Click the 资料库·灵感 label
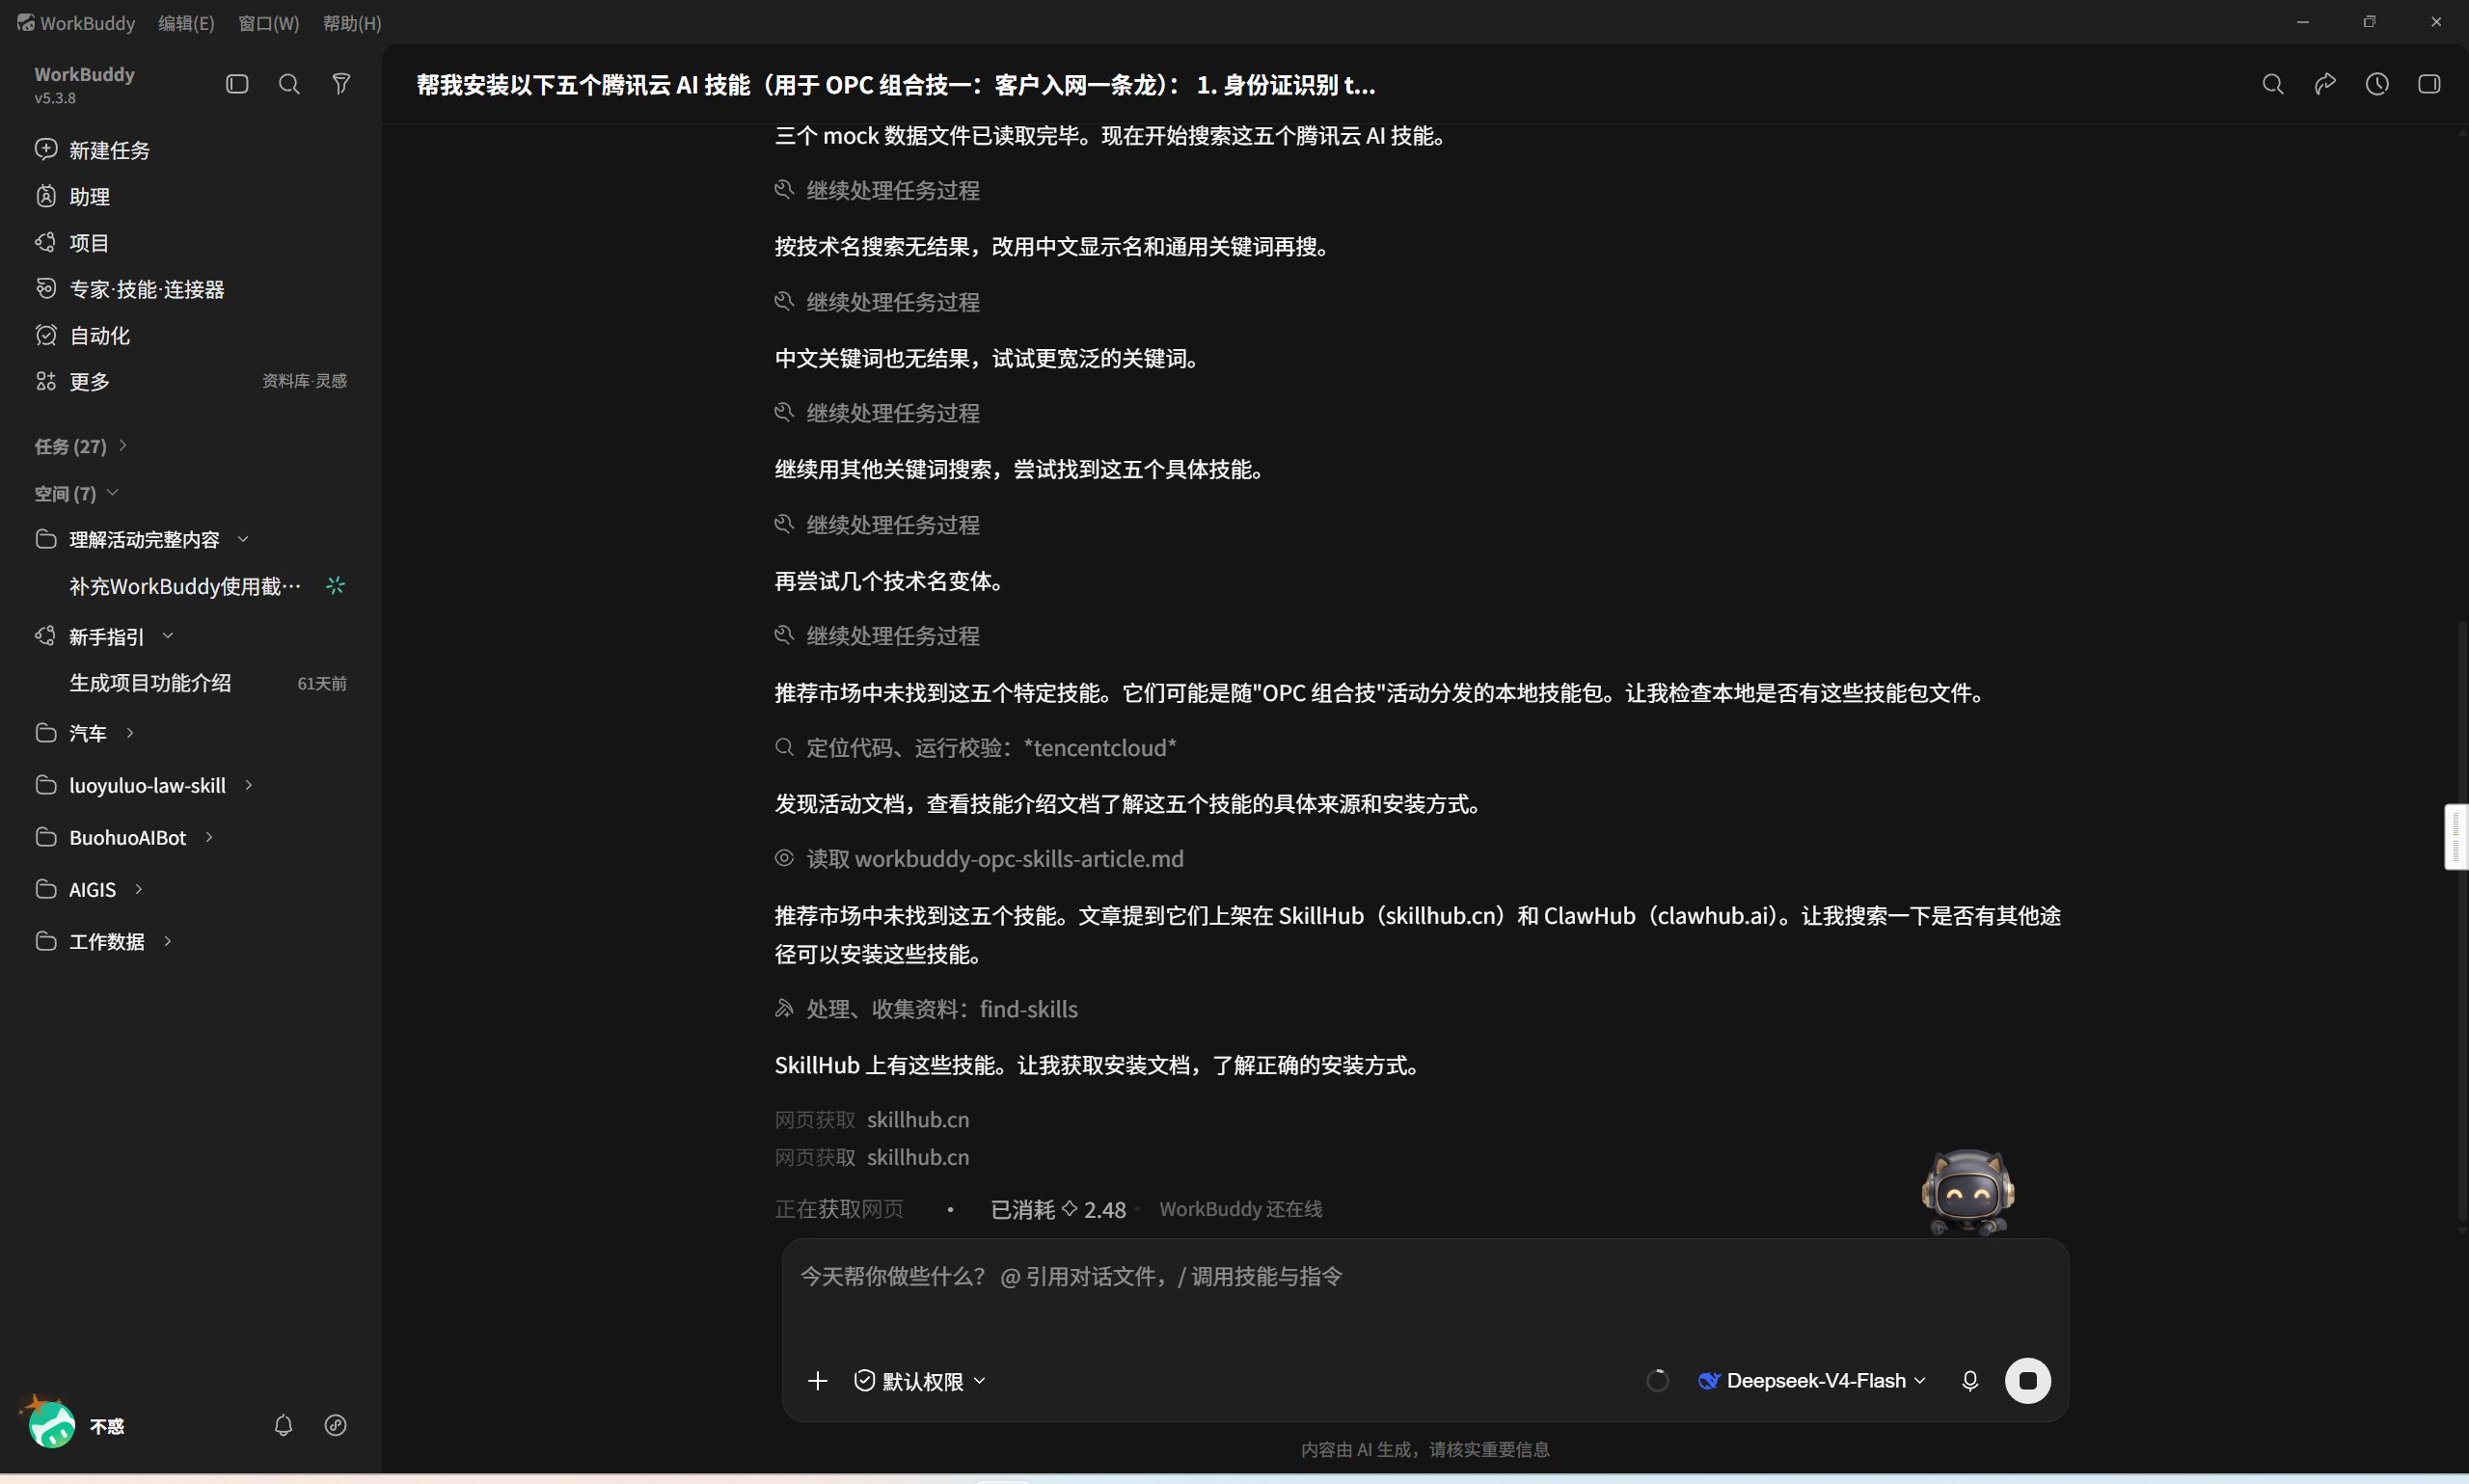 pyautogui.click(x=304, y=381)
